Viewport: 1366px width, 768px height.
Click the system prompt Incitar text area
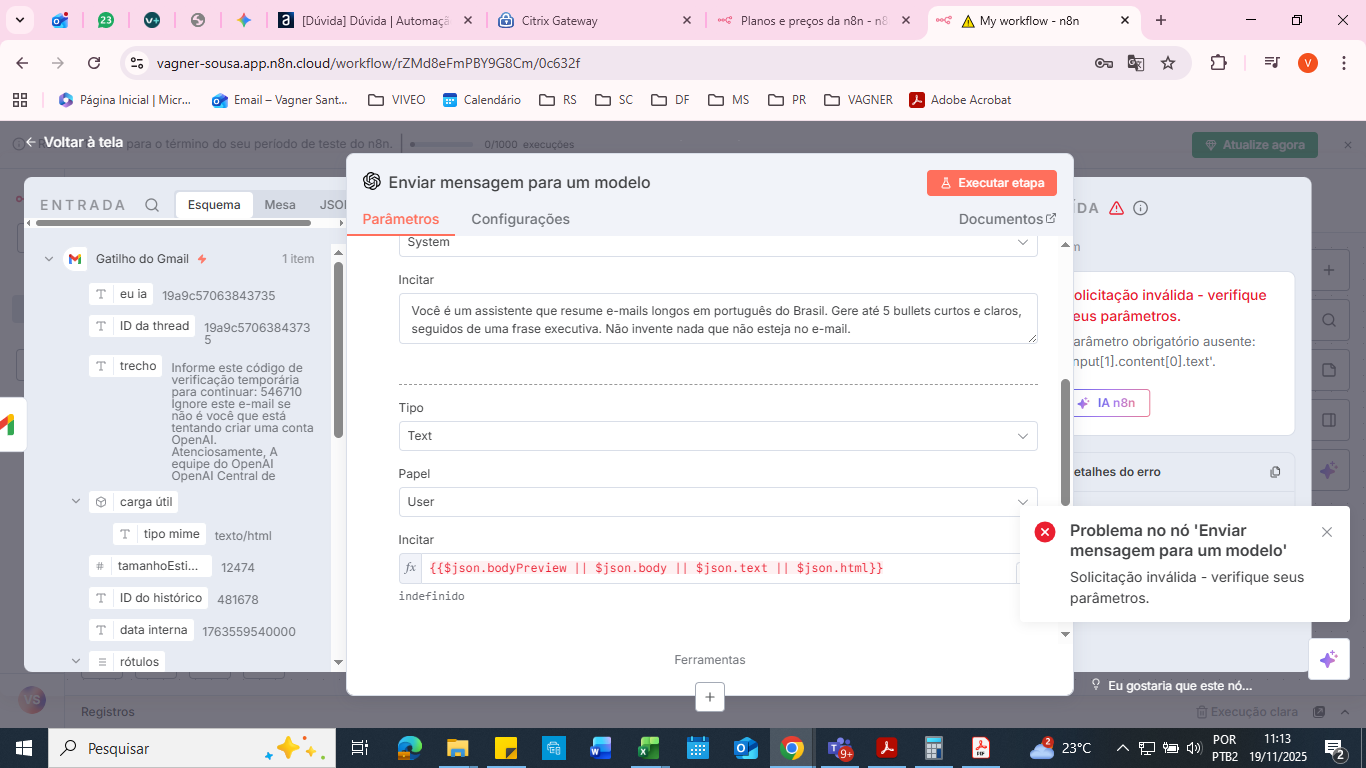coord(718,319)
